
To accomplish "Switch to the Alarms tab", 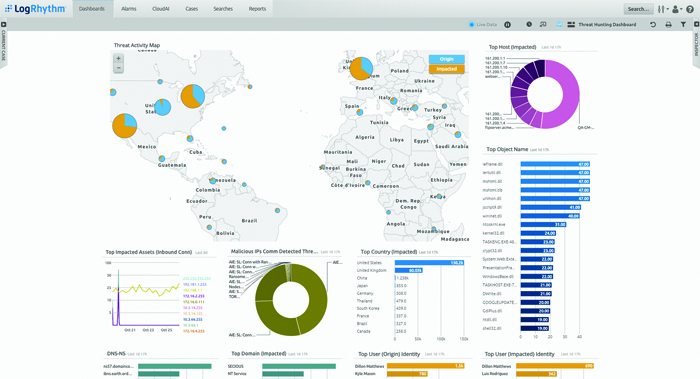I will click(129, 9).
